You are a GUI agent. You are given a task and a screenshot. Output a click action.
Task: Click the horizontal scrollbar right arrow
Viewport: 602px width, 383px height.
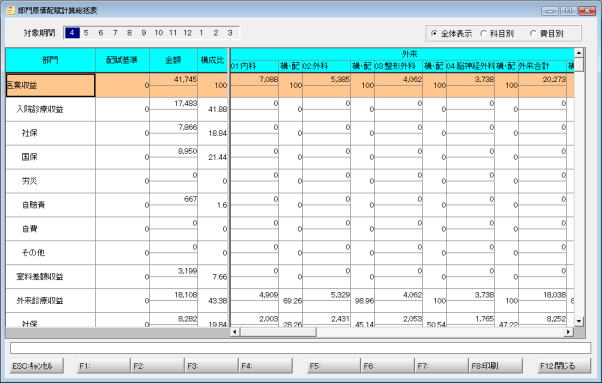(x=569, y=332)
